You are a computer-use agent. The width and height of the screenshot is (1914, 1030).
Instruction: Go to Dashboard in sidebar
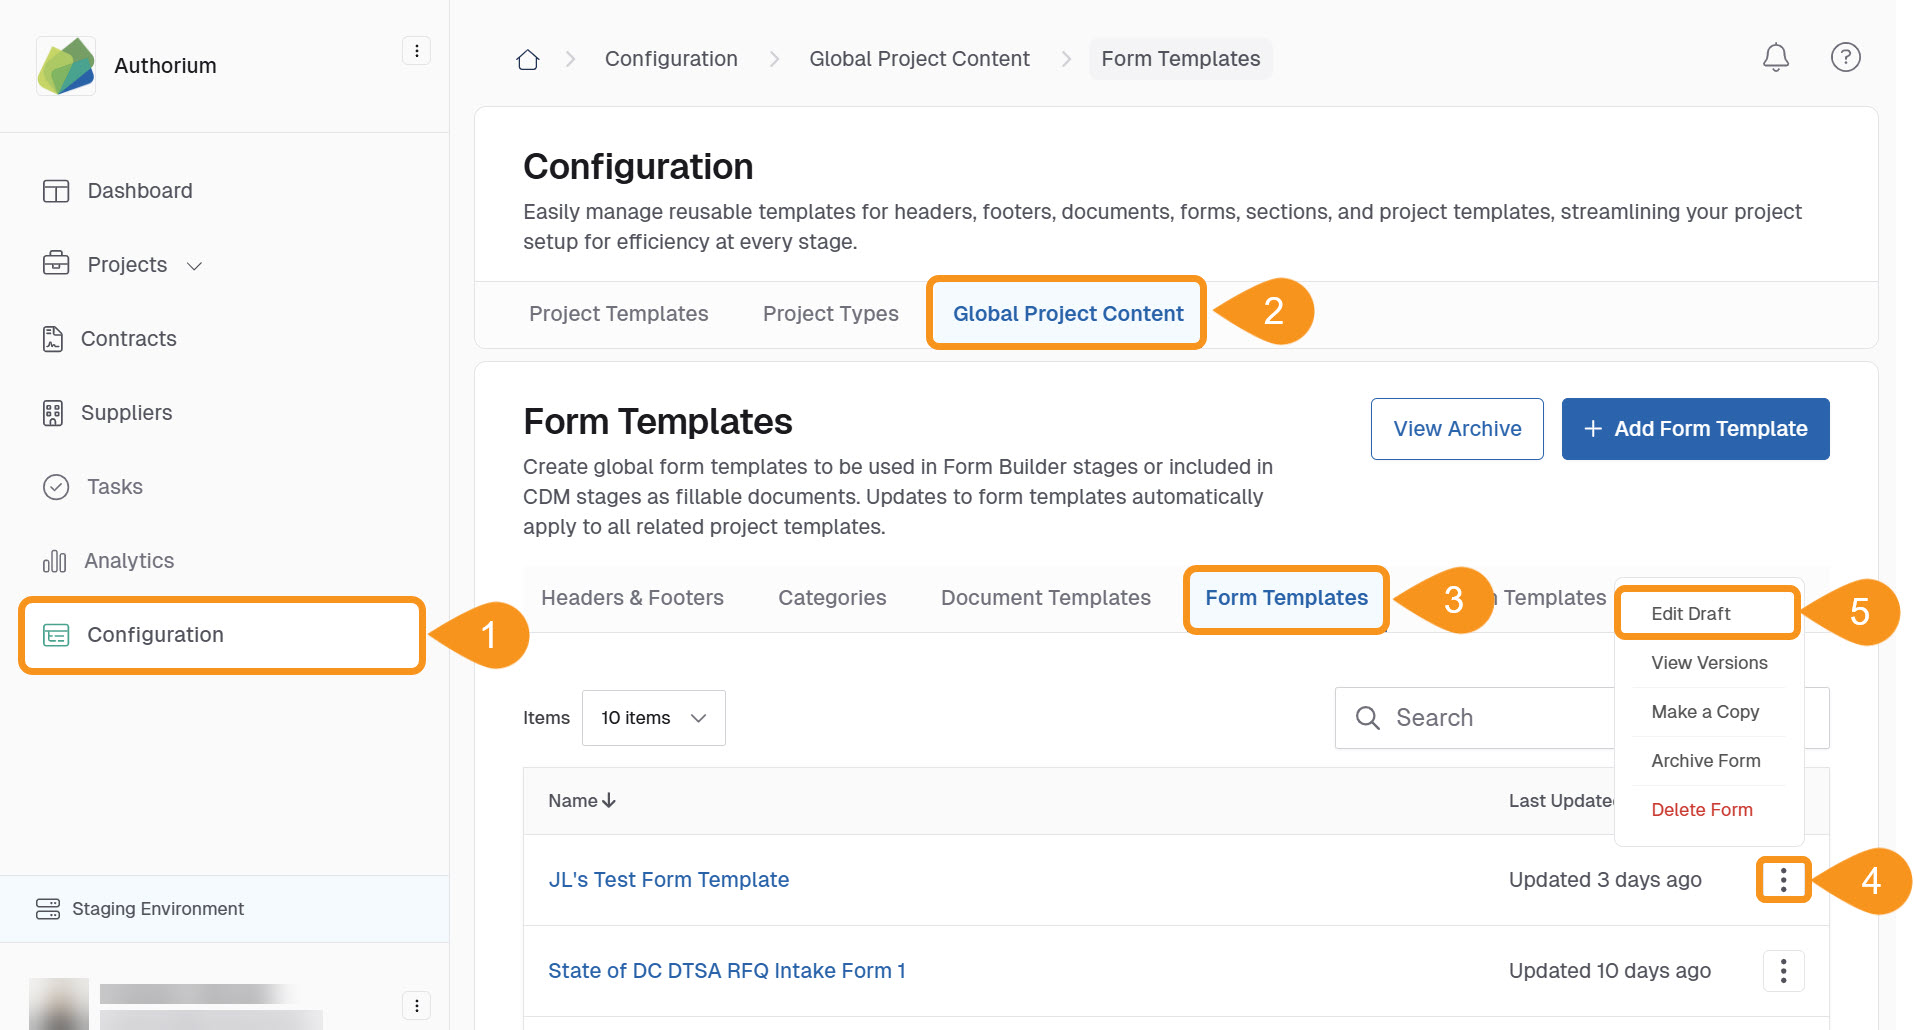(139, 191)
